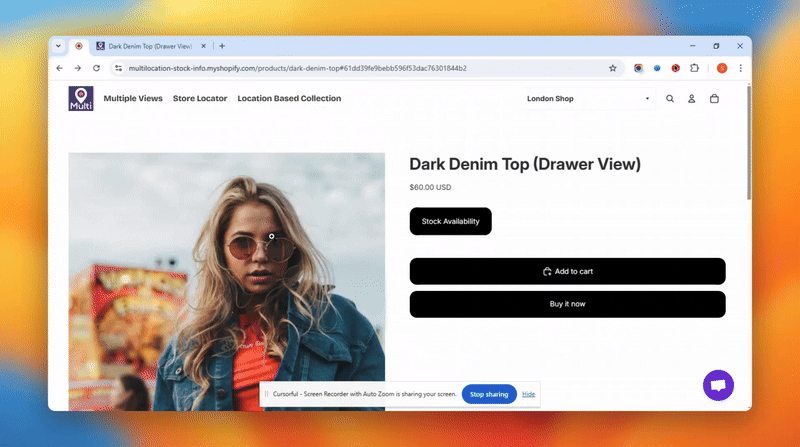This screenshot has width=800, height=447.
Task: Grab the sharing bar drag handle
Action: coord(266,394)
